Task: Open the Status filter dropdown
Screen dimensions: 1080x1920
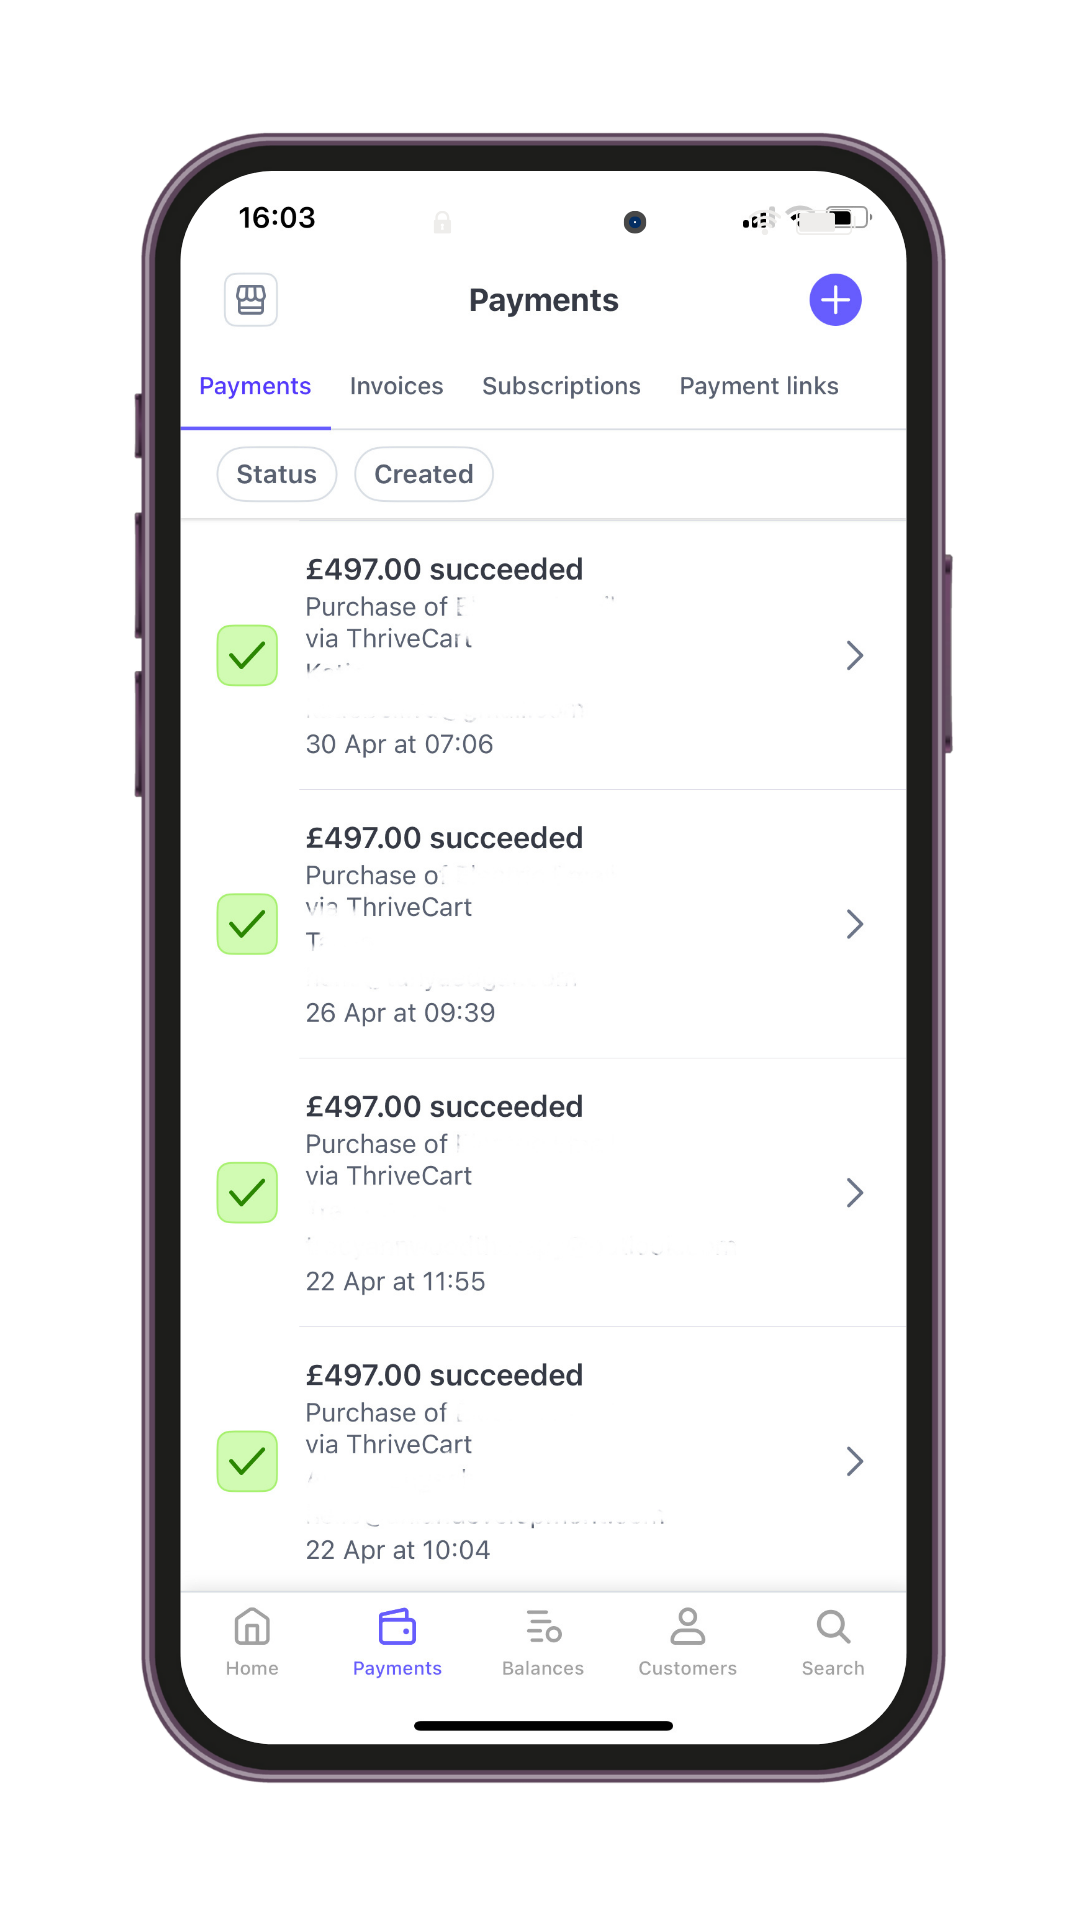Action: click(277, 474)
